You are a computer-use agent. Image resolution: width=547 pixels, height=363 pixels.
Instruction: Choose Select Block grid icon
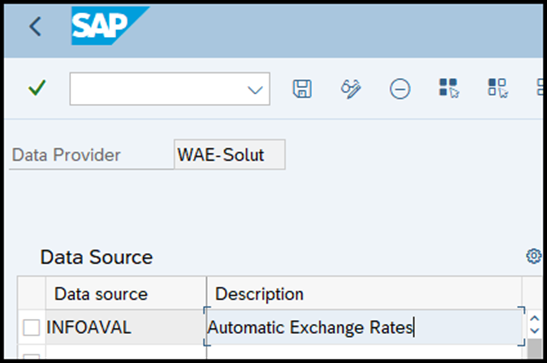[x=498, y=88]
